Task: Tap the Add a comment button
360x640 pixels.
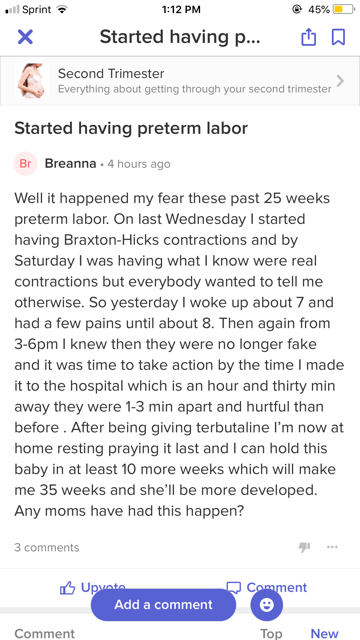Action: 163,604
